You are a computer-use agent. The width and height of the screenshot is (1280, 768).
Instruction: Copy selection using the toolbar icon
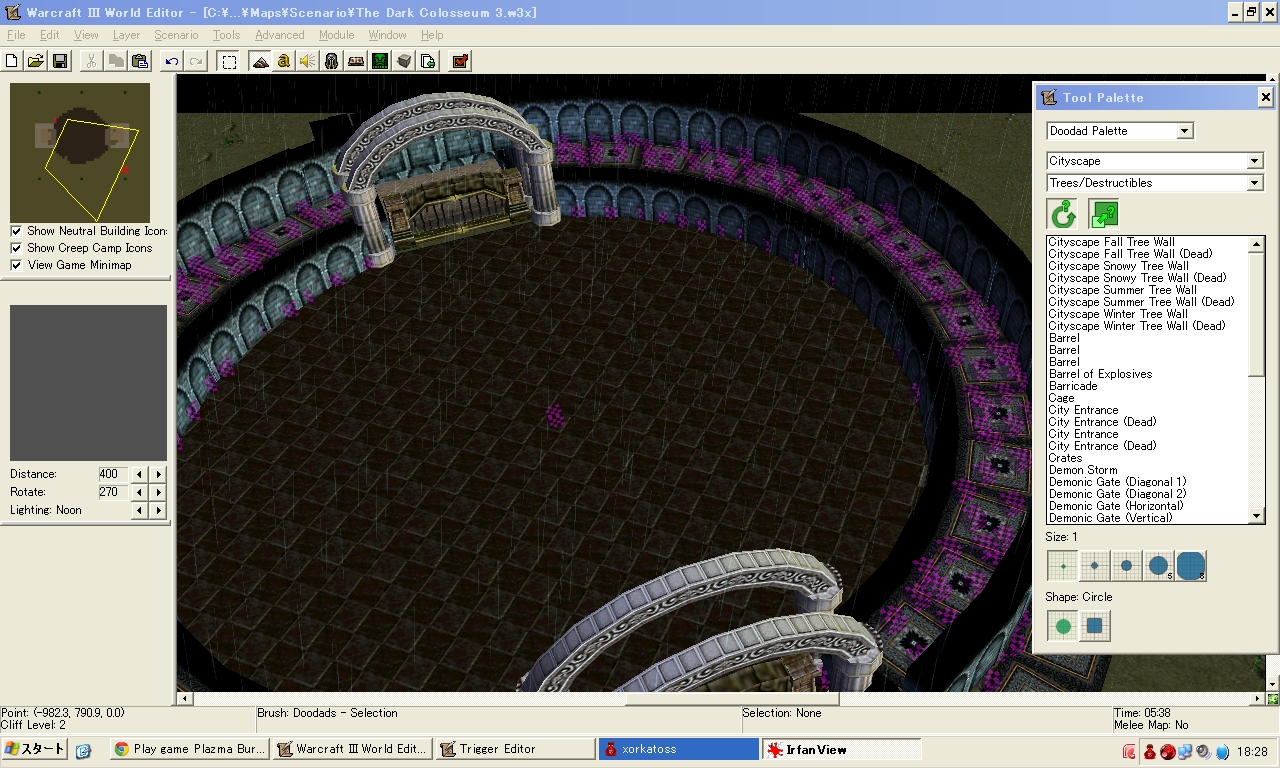click(x=116, y=61)
